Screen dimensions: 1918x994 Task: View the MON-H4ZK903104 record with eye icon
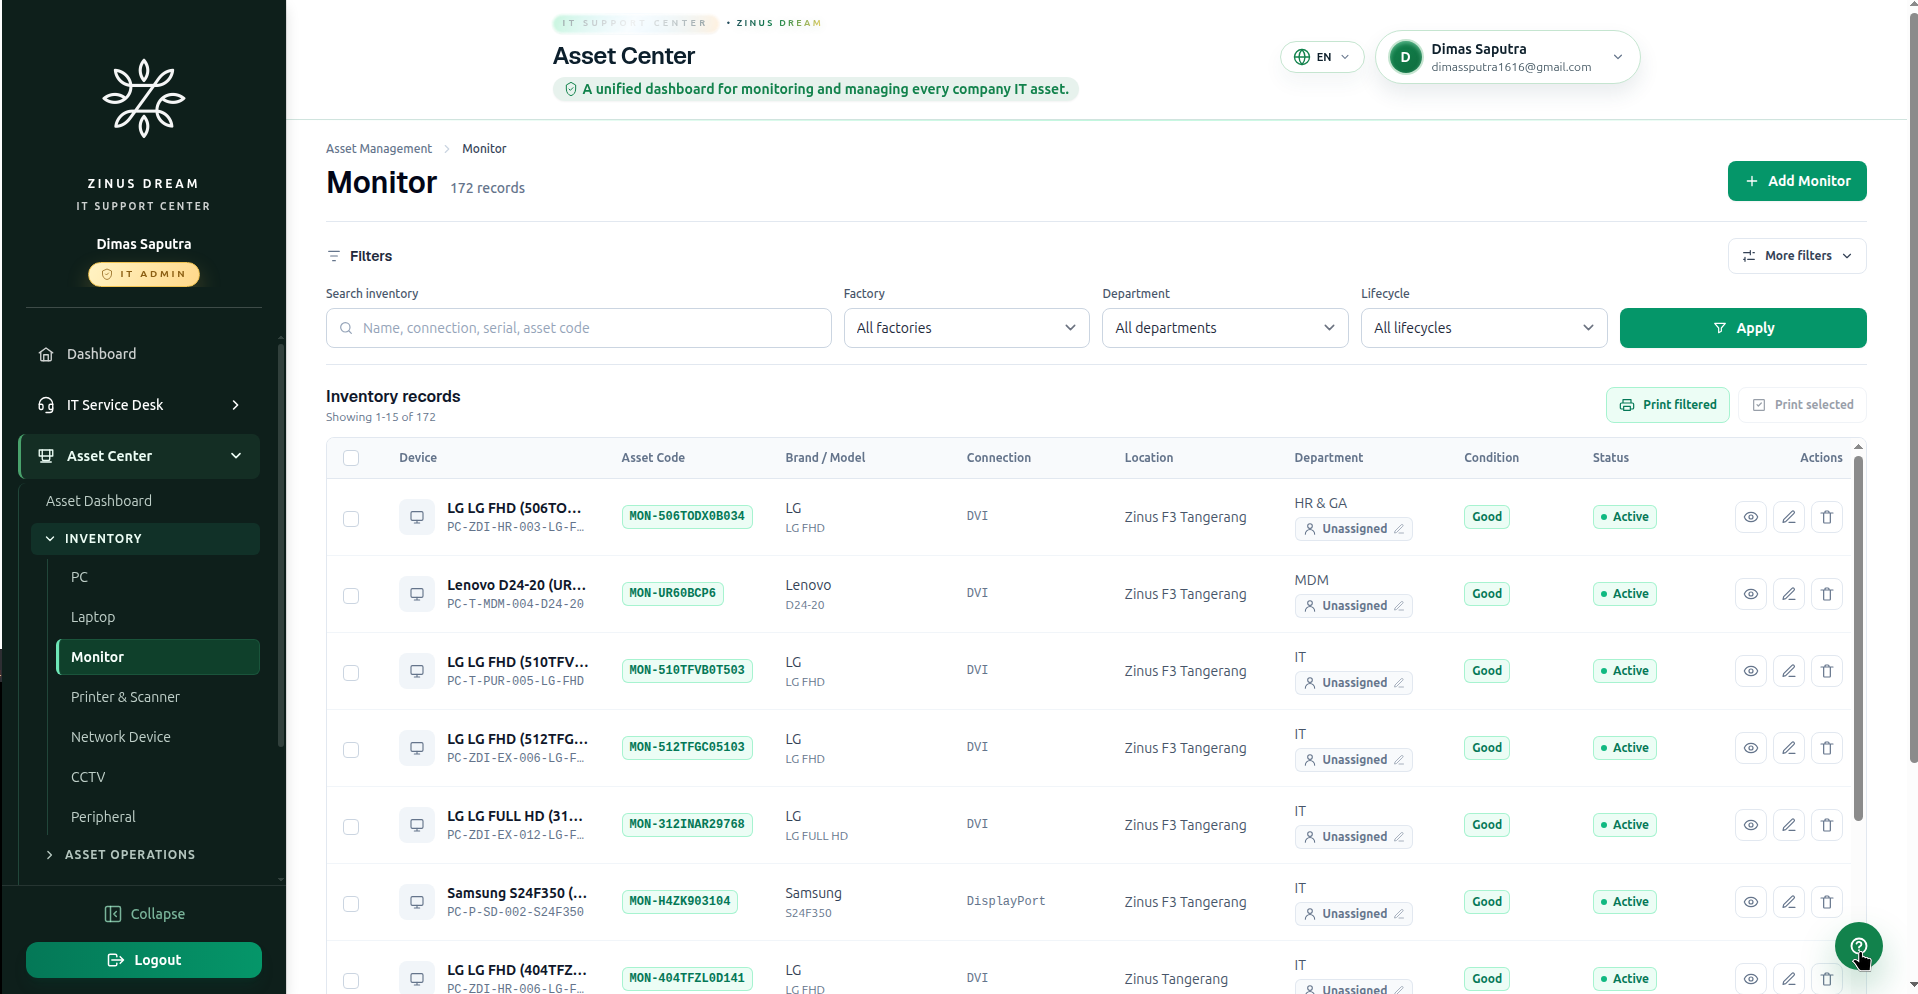tap(1750, 902)
